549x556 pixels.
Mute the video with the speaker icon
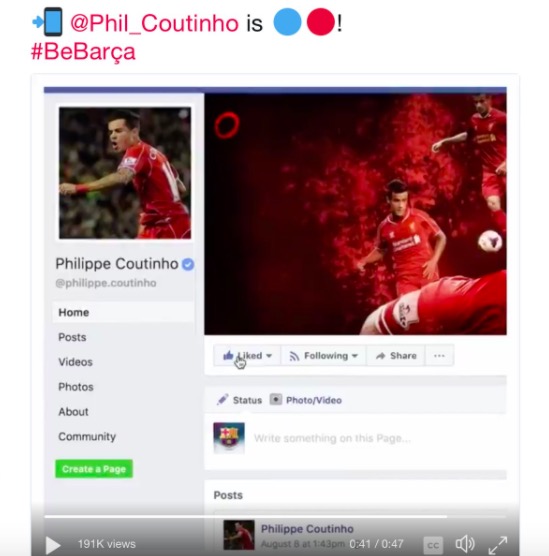(465, 544)
